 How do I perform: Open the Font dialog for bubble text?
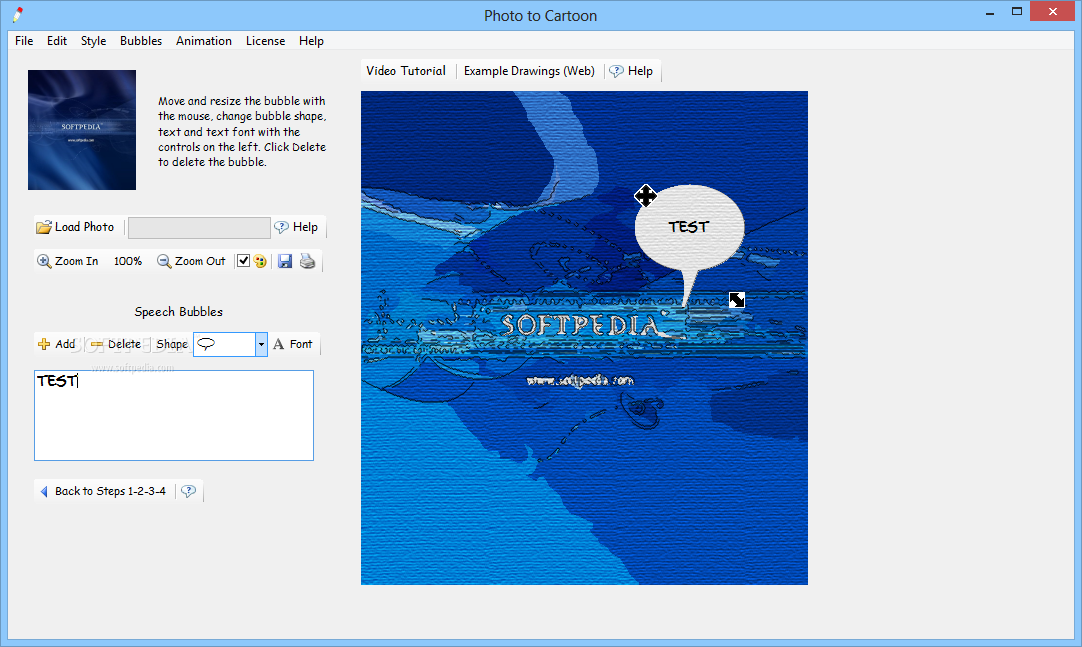(293, 344)
